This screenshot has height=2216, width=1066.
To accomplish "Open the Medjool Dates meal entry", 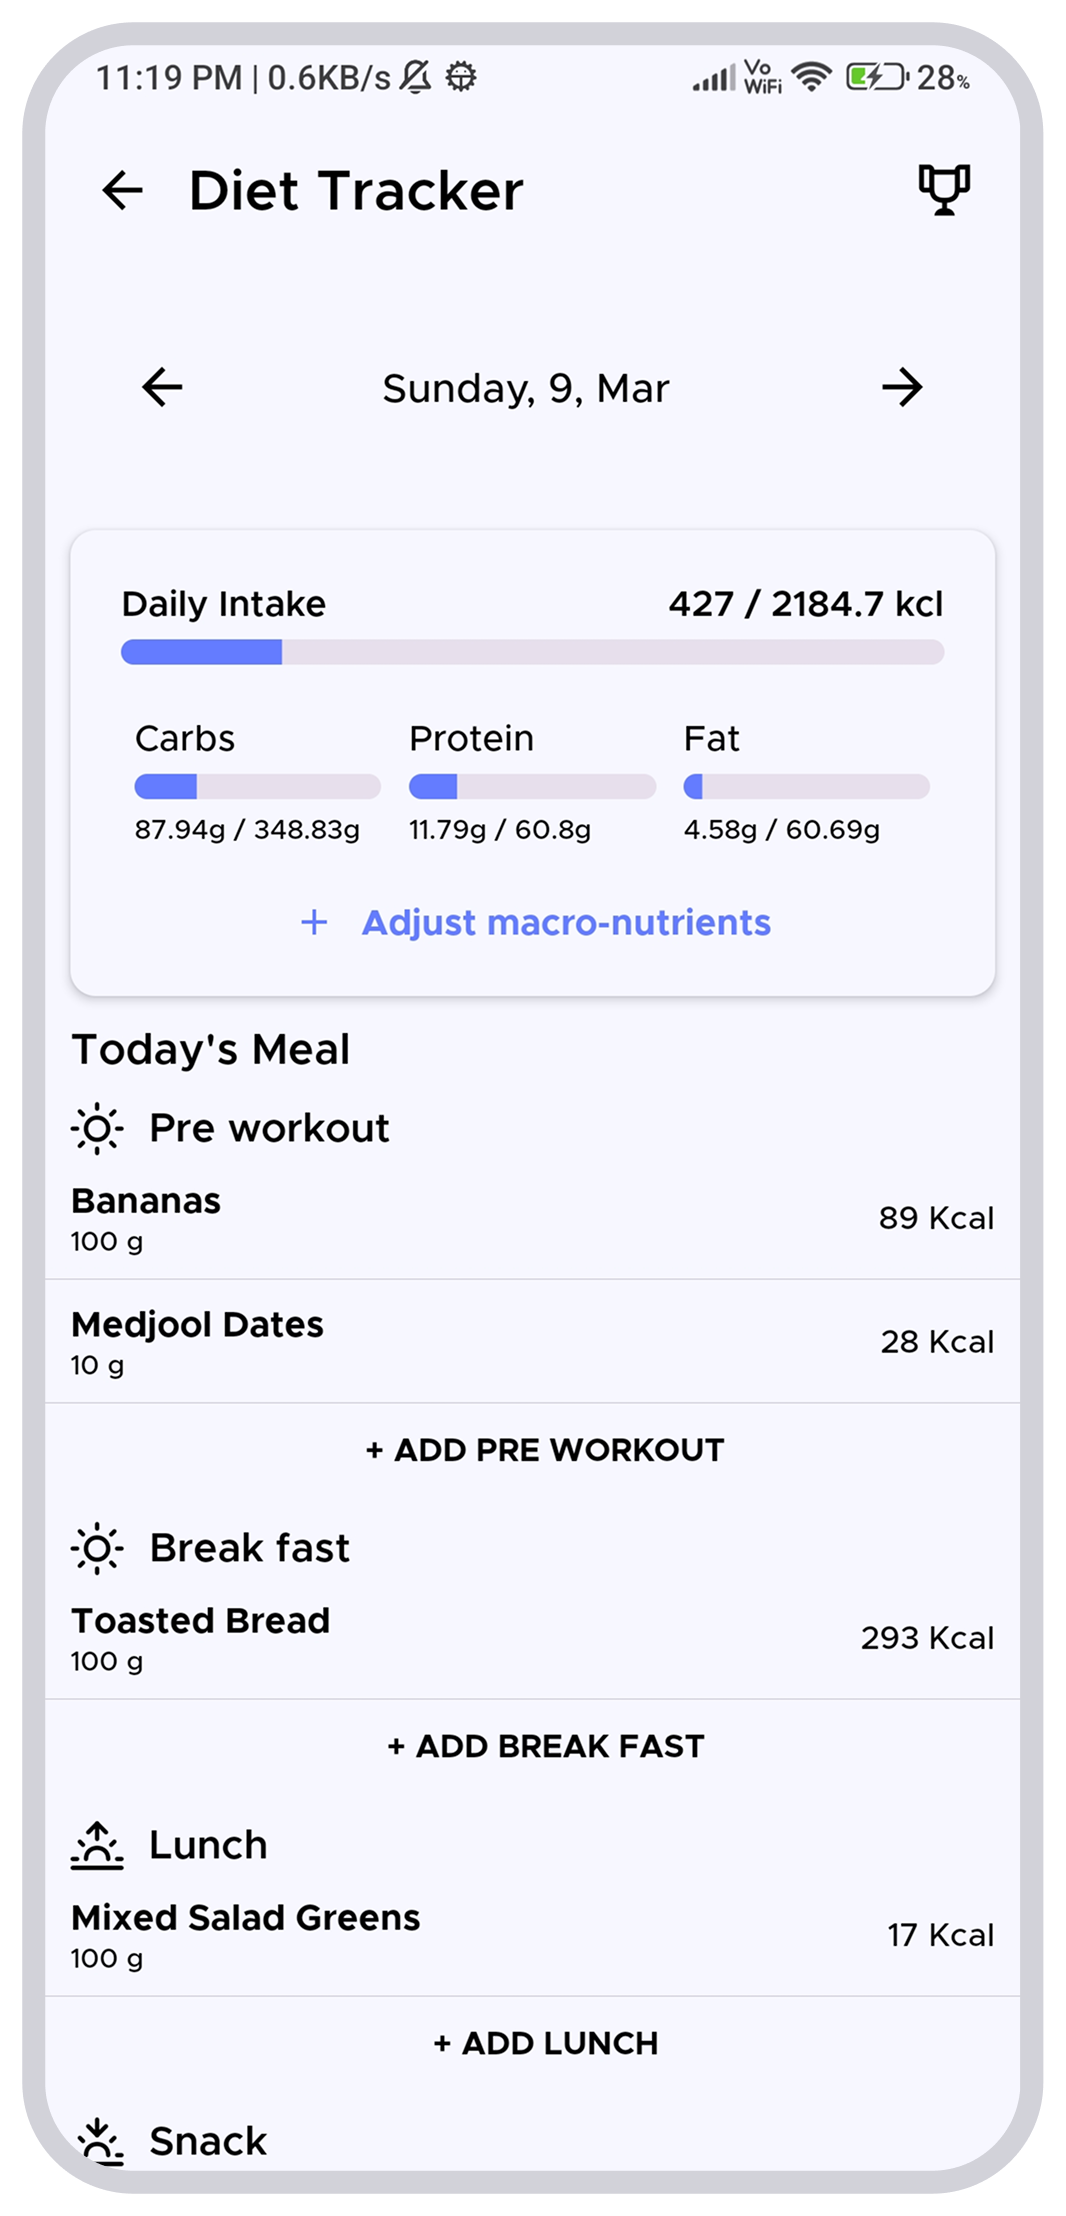I will (532, 1342).
